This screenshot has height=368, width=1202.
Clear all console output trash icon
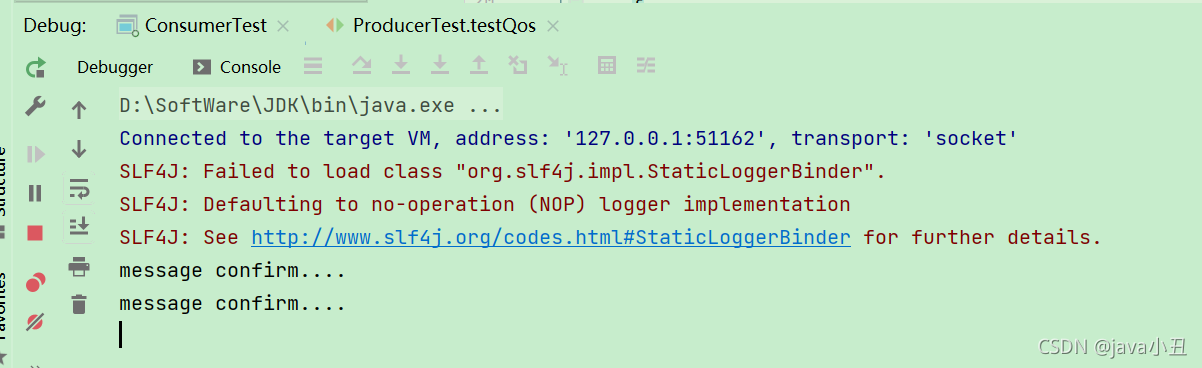pos(79,305)
